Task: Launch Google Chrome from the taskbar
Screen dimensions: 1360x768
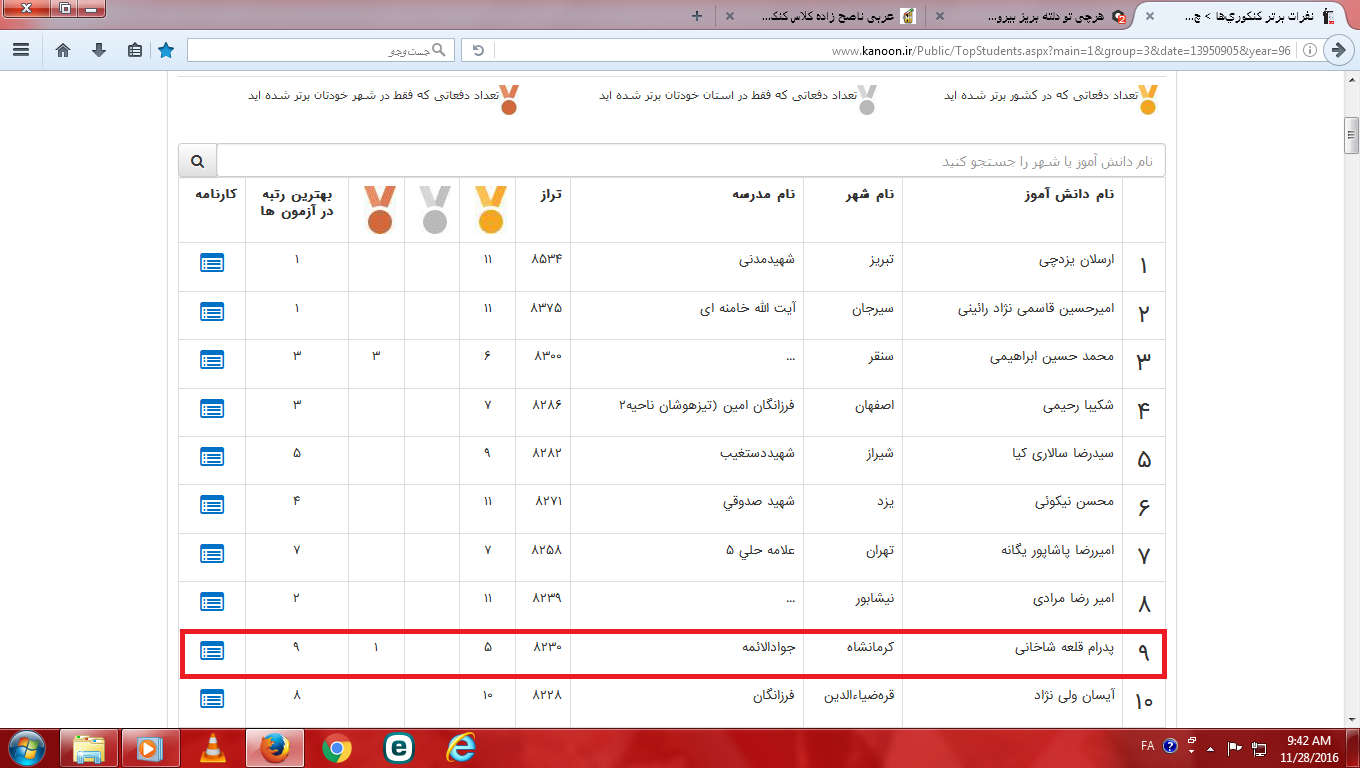Action: (337, 747)
